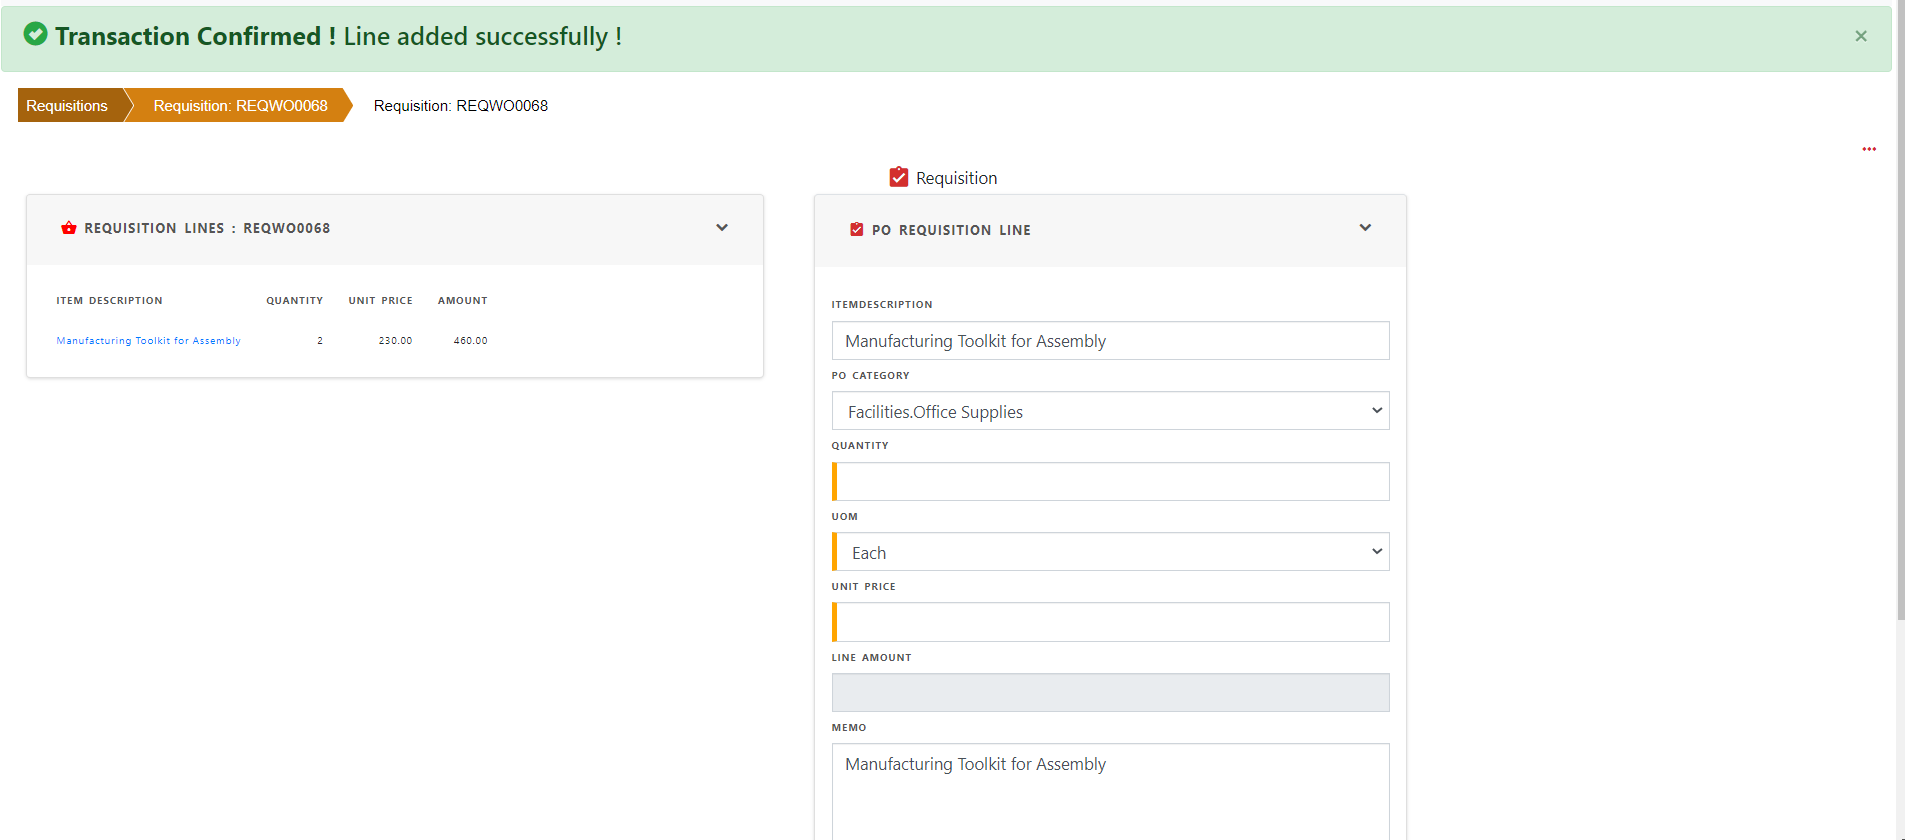Click the Quantity input field
The height and width of the screenshot is (840, 1905).
1110,482
